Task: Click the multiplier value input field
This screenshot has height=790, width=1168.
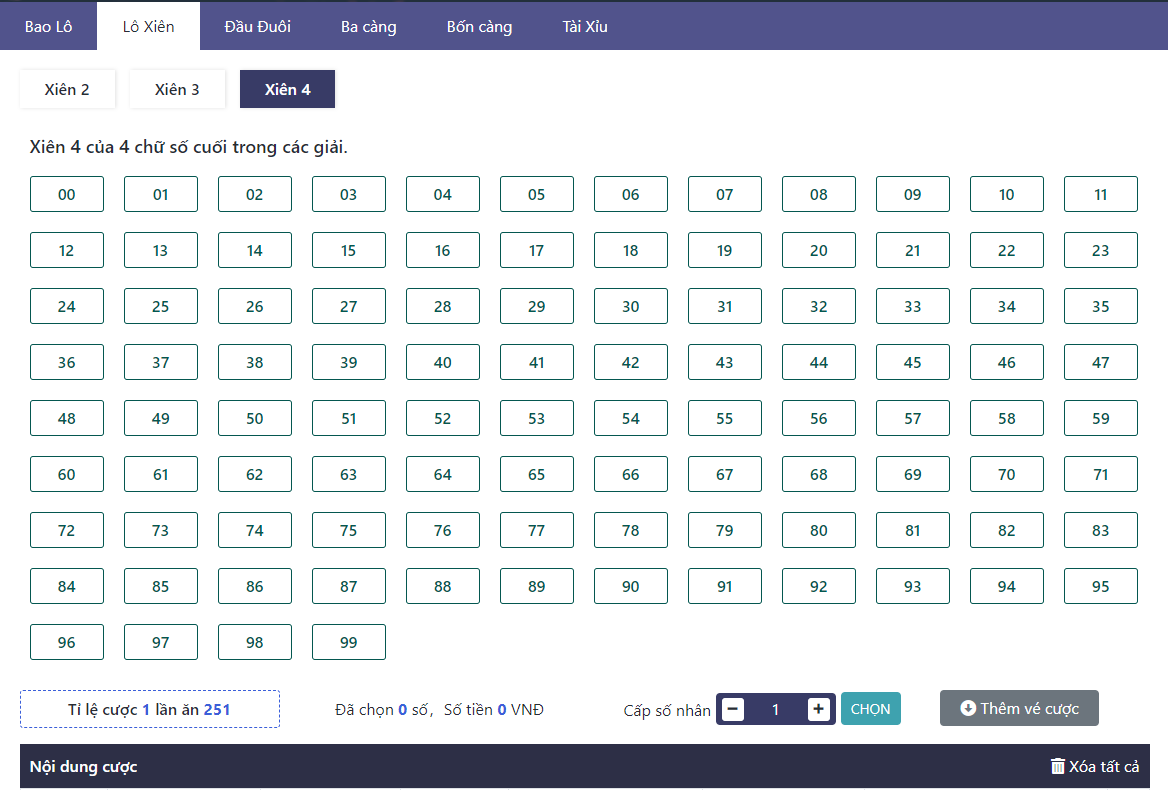Action: [775, 709]
